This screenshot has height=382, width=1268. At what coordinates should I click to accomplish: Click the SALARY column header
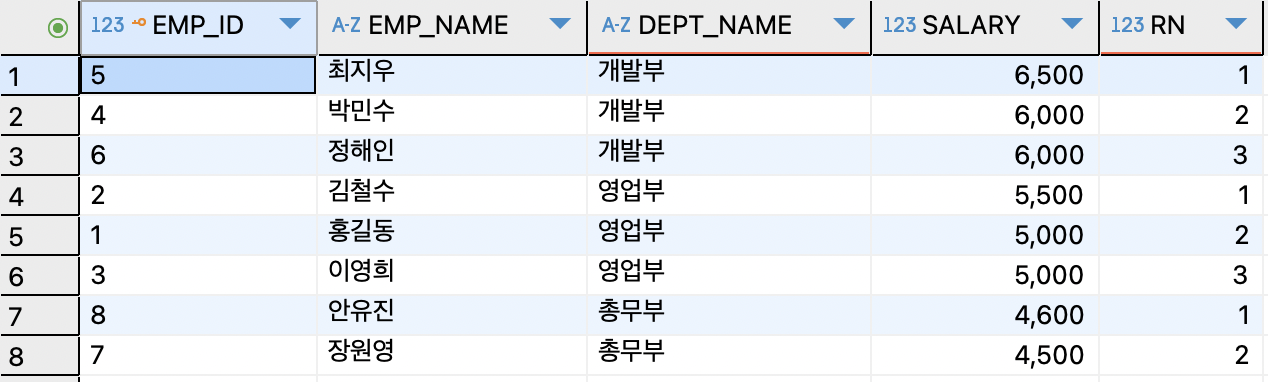(x=984, y=27)
